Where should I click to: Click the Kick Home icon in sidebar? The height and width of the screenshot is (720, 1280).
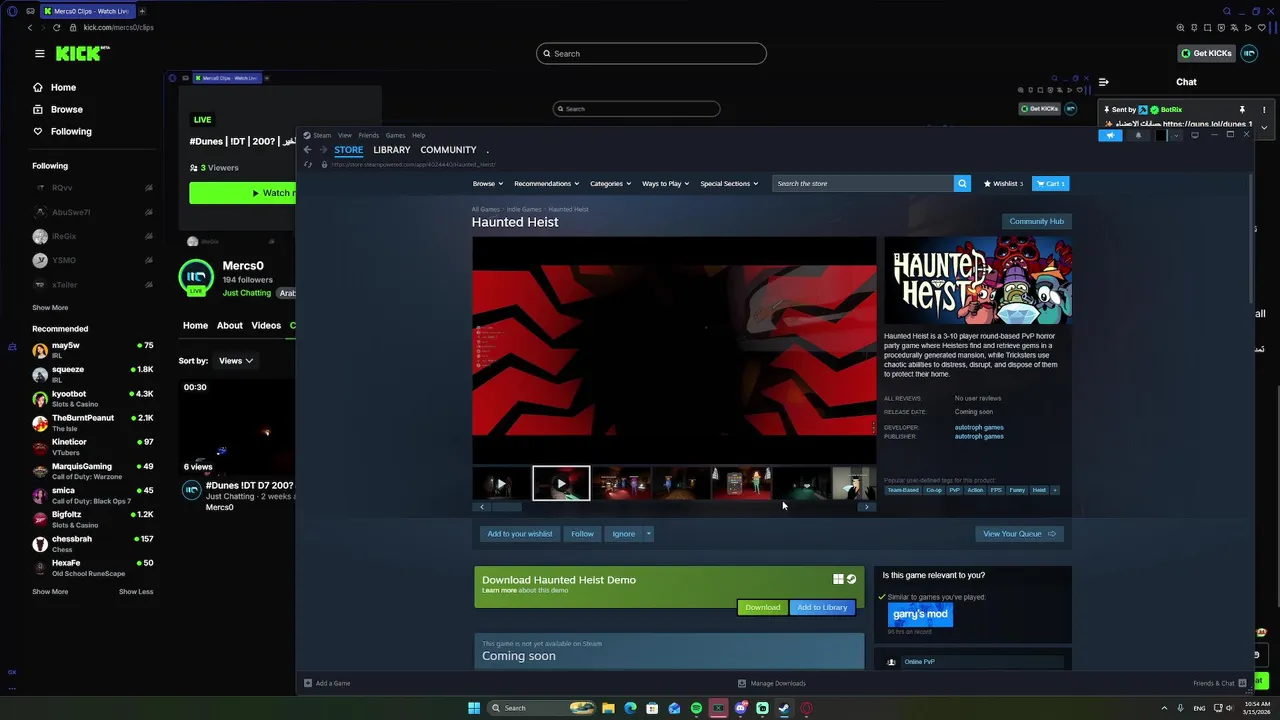coord(38,88)
